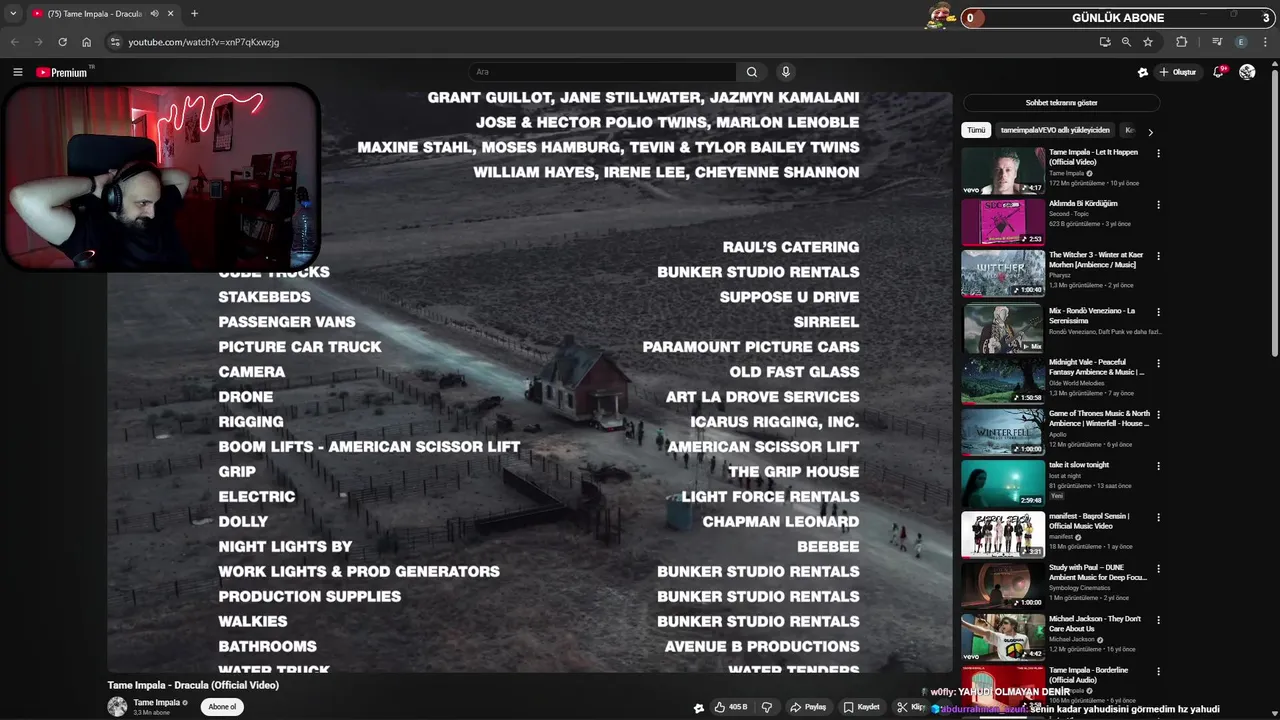The width and height of the screenshot is (1280, 720).
Task: Open the YouTube hamburger guide menu
Action: [x=17, y=72]
